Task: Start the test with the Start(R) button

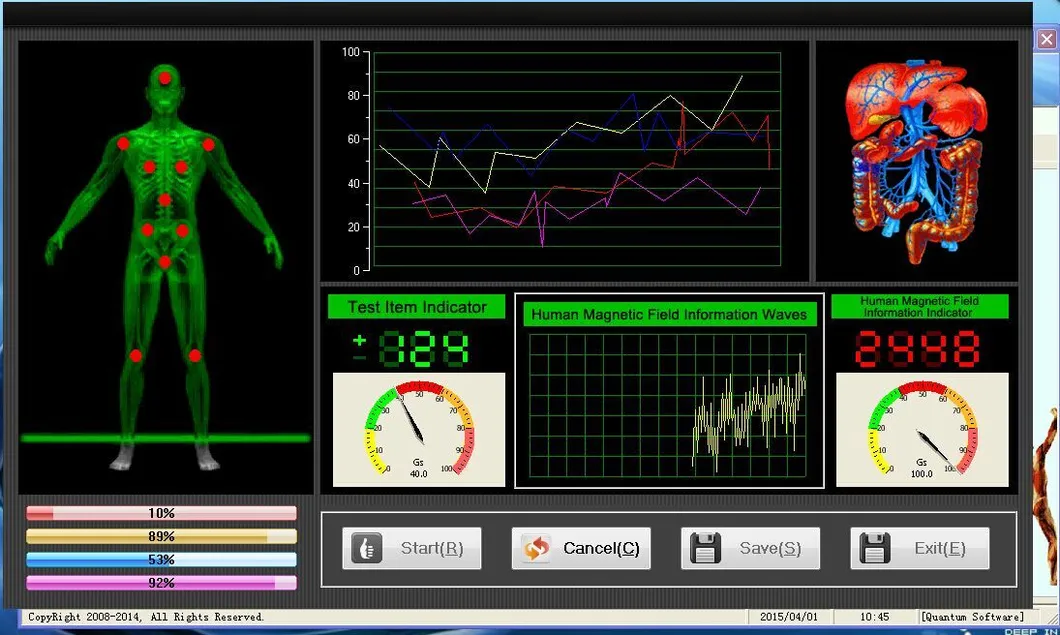Action: click(411, 548)
